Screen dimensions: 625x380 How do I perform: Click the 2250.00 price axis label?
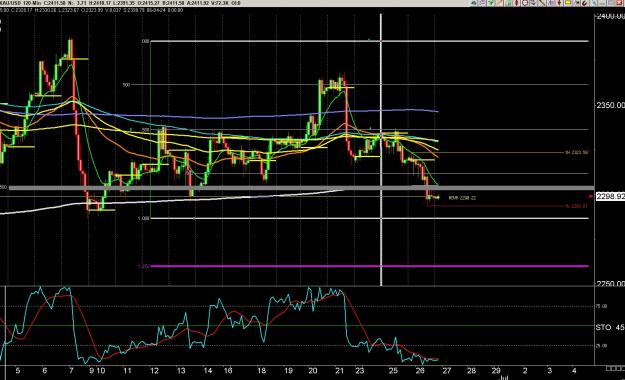click(x=610, y=283)
